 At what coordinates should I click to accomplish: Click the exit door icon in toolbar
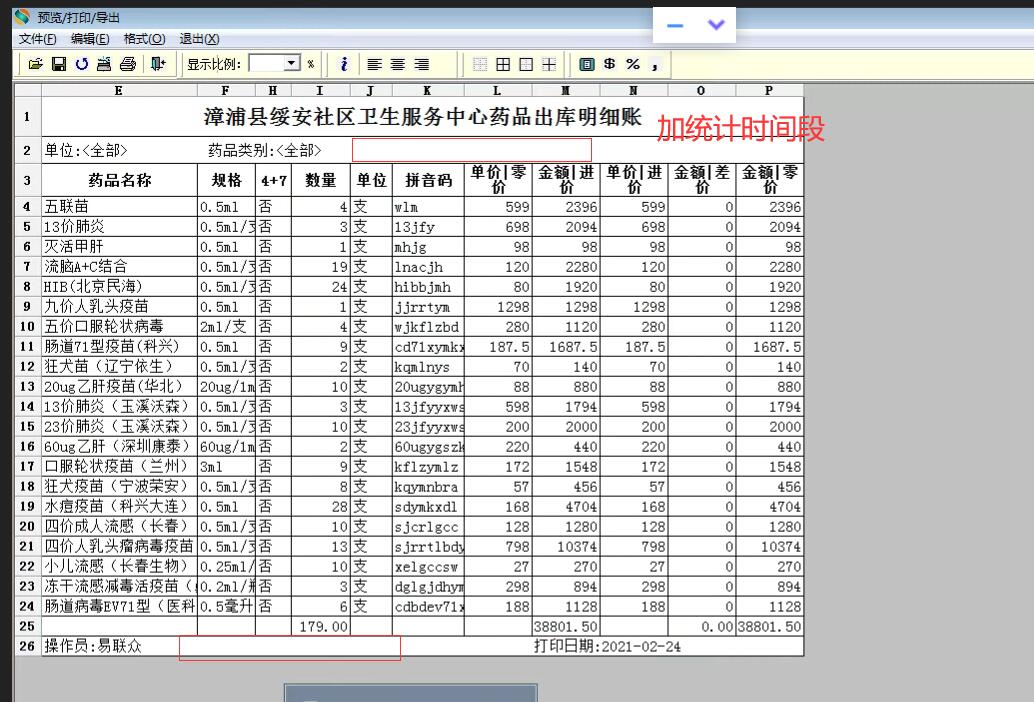(x=158, y=64)
